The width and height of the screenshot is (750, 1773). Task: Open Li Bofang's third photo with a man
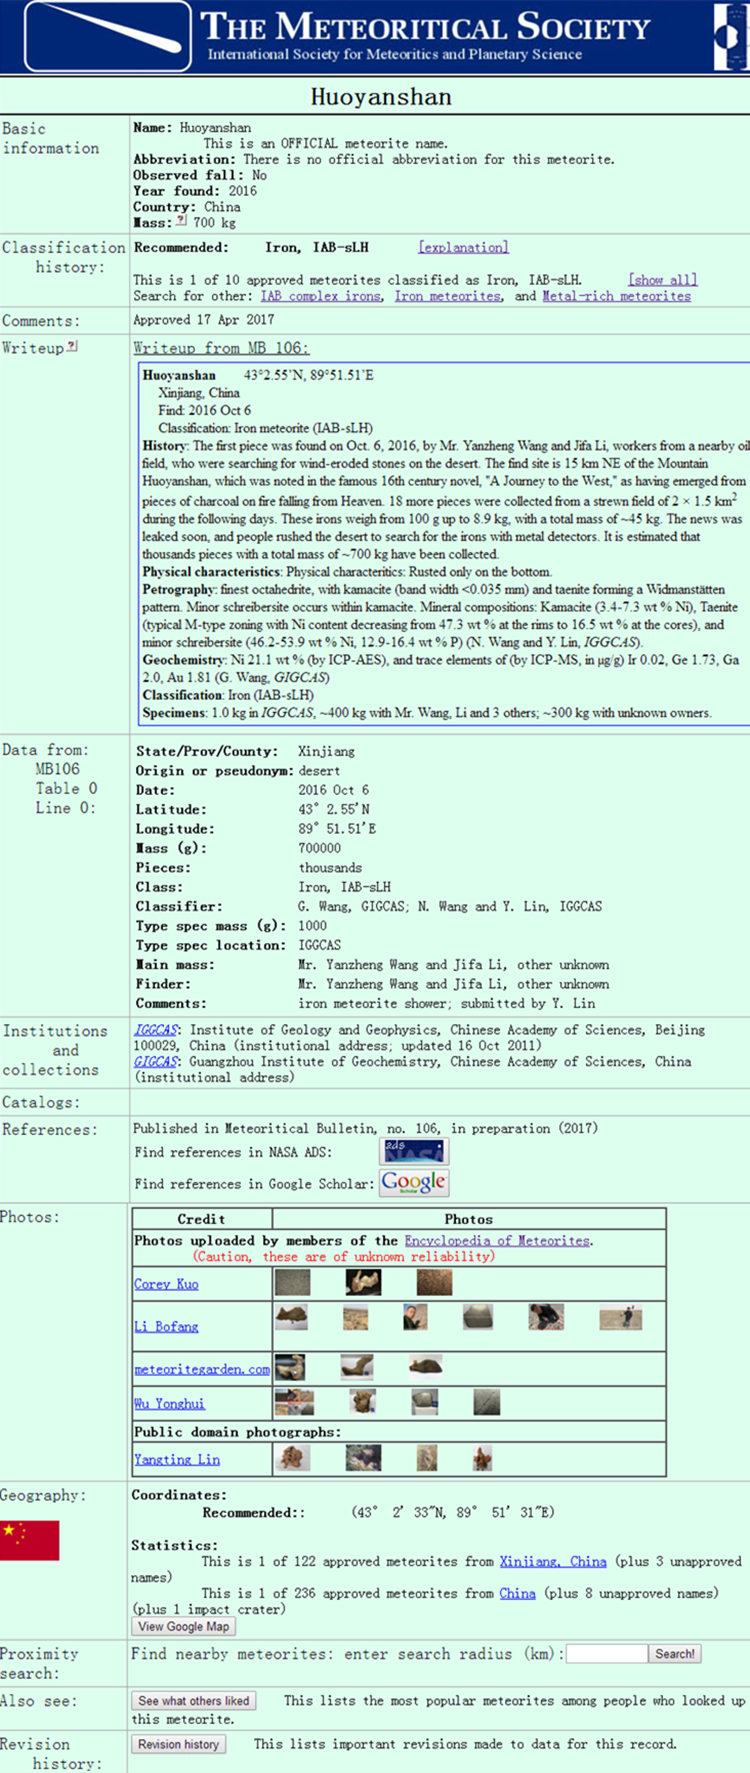415,1317
